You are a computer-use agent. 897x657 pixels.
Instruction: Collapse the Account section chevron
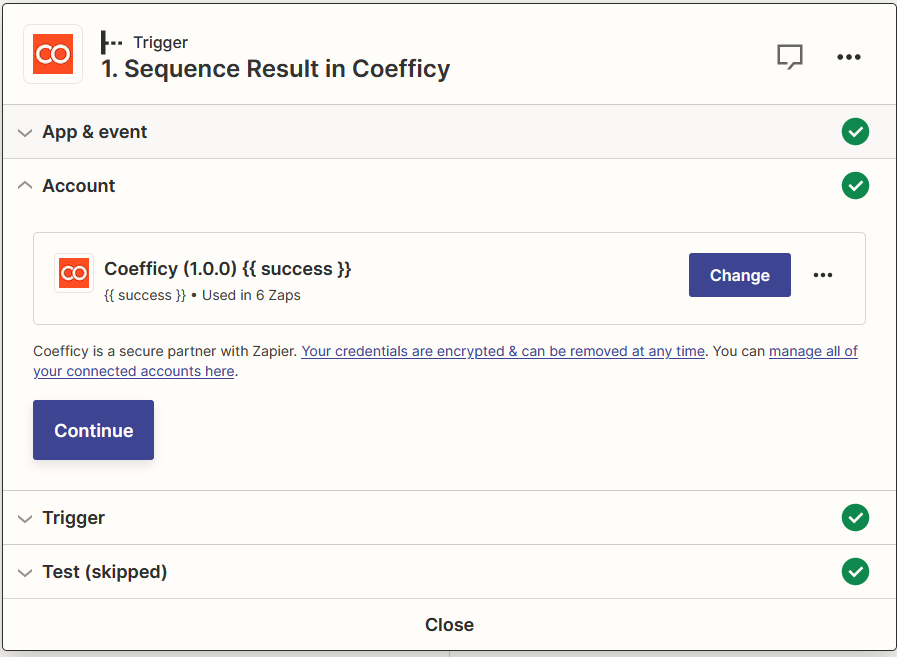25,186
